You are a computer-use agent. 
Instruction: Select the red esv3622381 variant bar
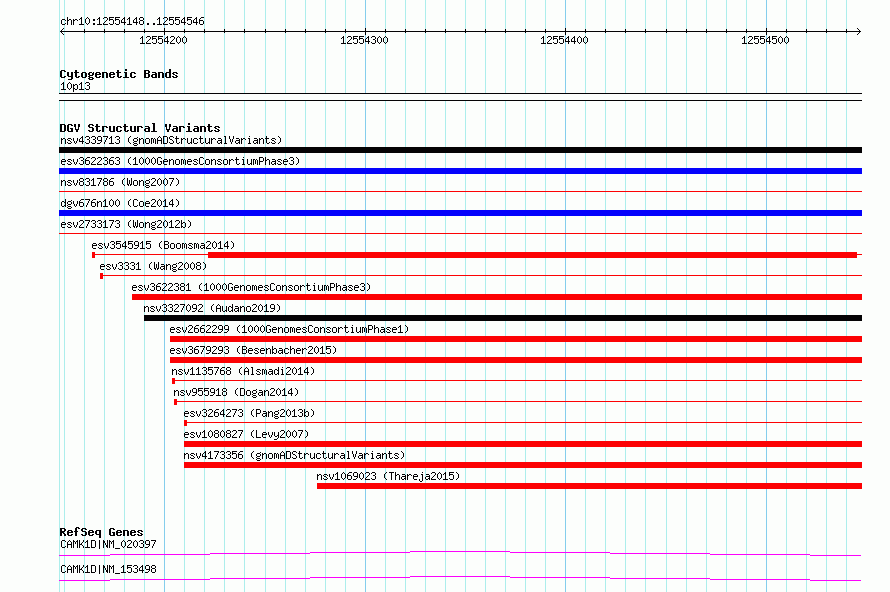pyautogui.click(x=497, y=297)
